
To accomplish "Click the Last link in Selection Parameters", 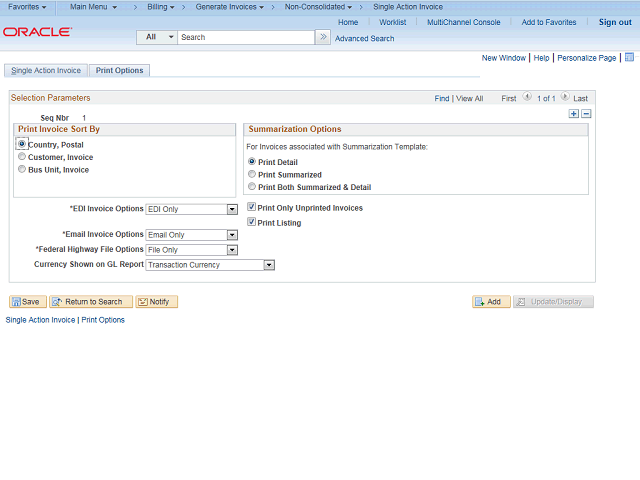I will [580, 98].
